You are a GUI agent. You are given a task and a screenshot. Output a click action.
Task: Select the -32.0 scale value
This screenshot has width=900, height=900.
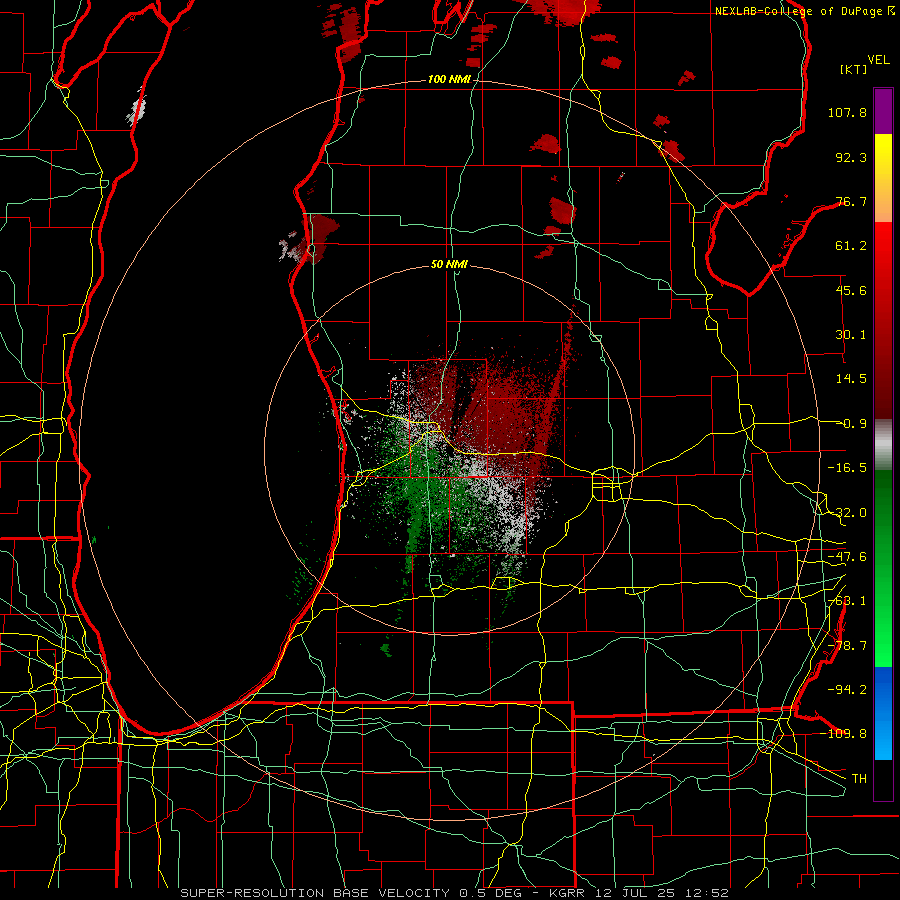coord(847,513)
